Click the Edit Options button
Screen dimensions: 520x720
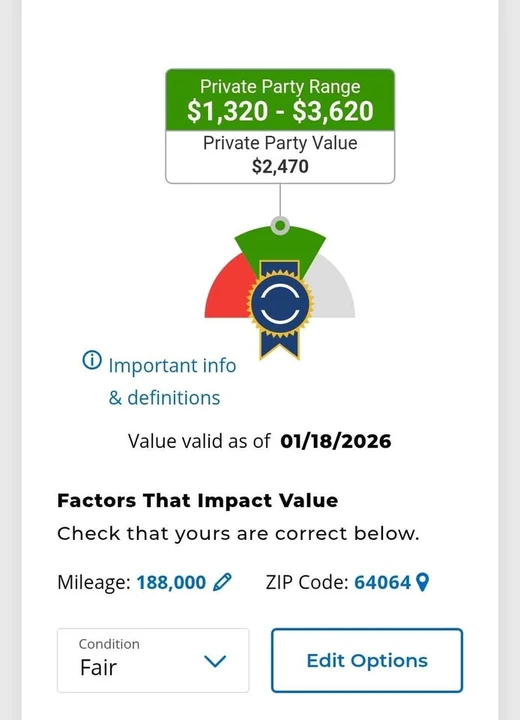367,660
